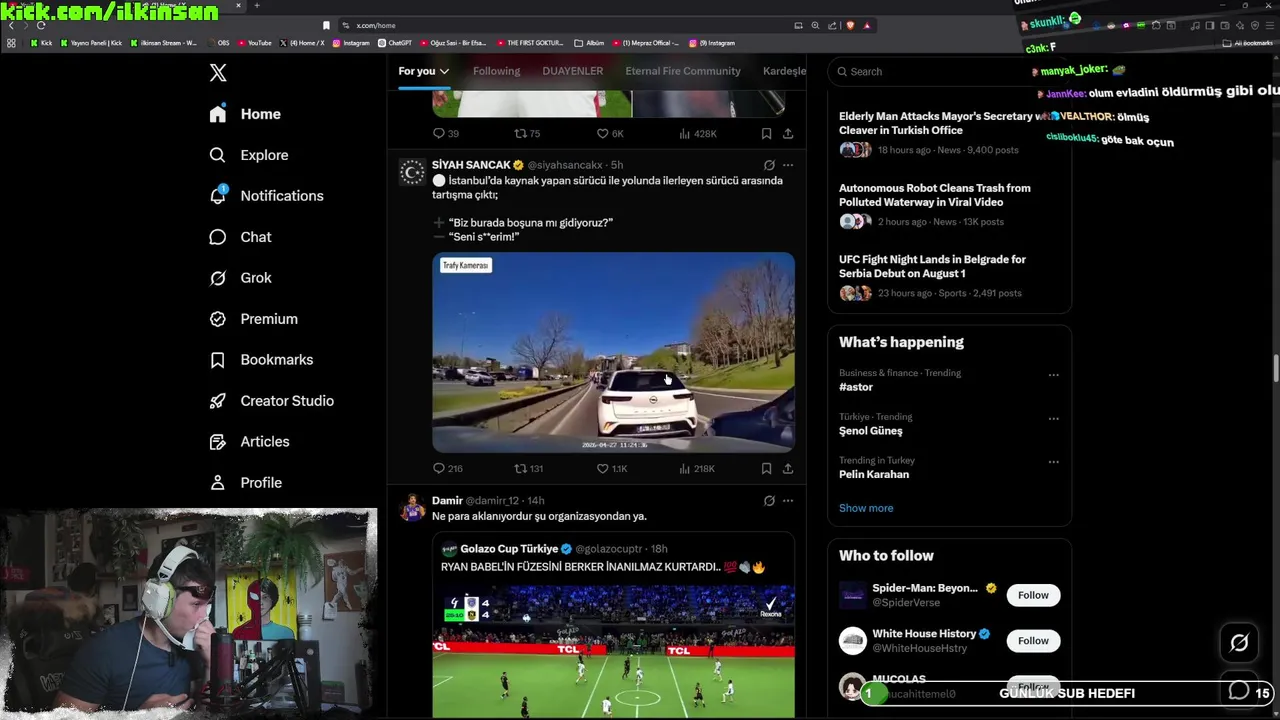Play the Trafy Kamerası traffic video

[x=613, y=352]
